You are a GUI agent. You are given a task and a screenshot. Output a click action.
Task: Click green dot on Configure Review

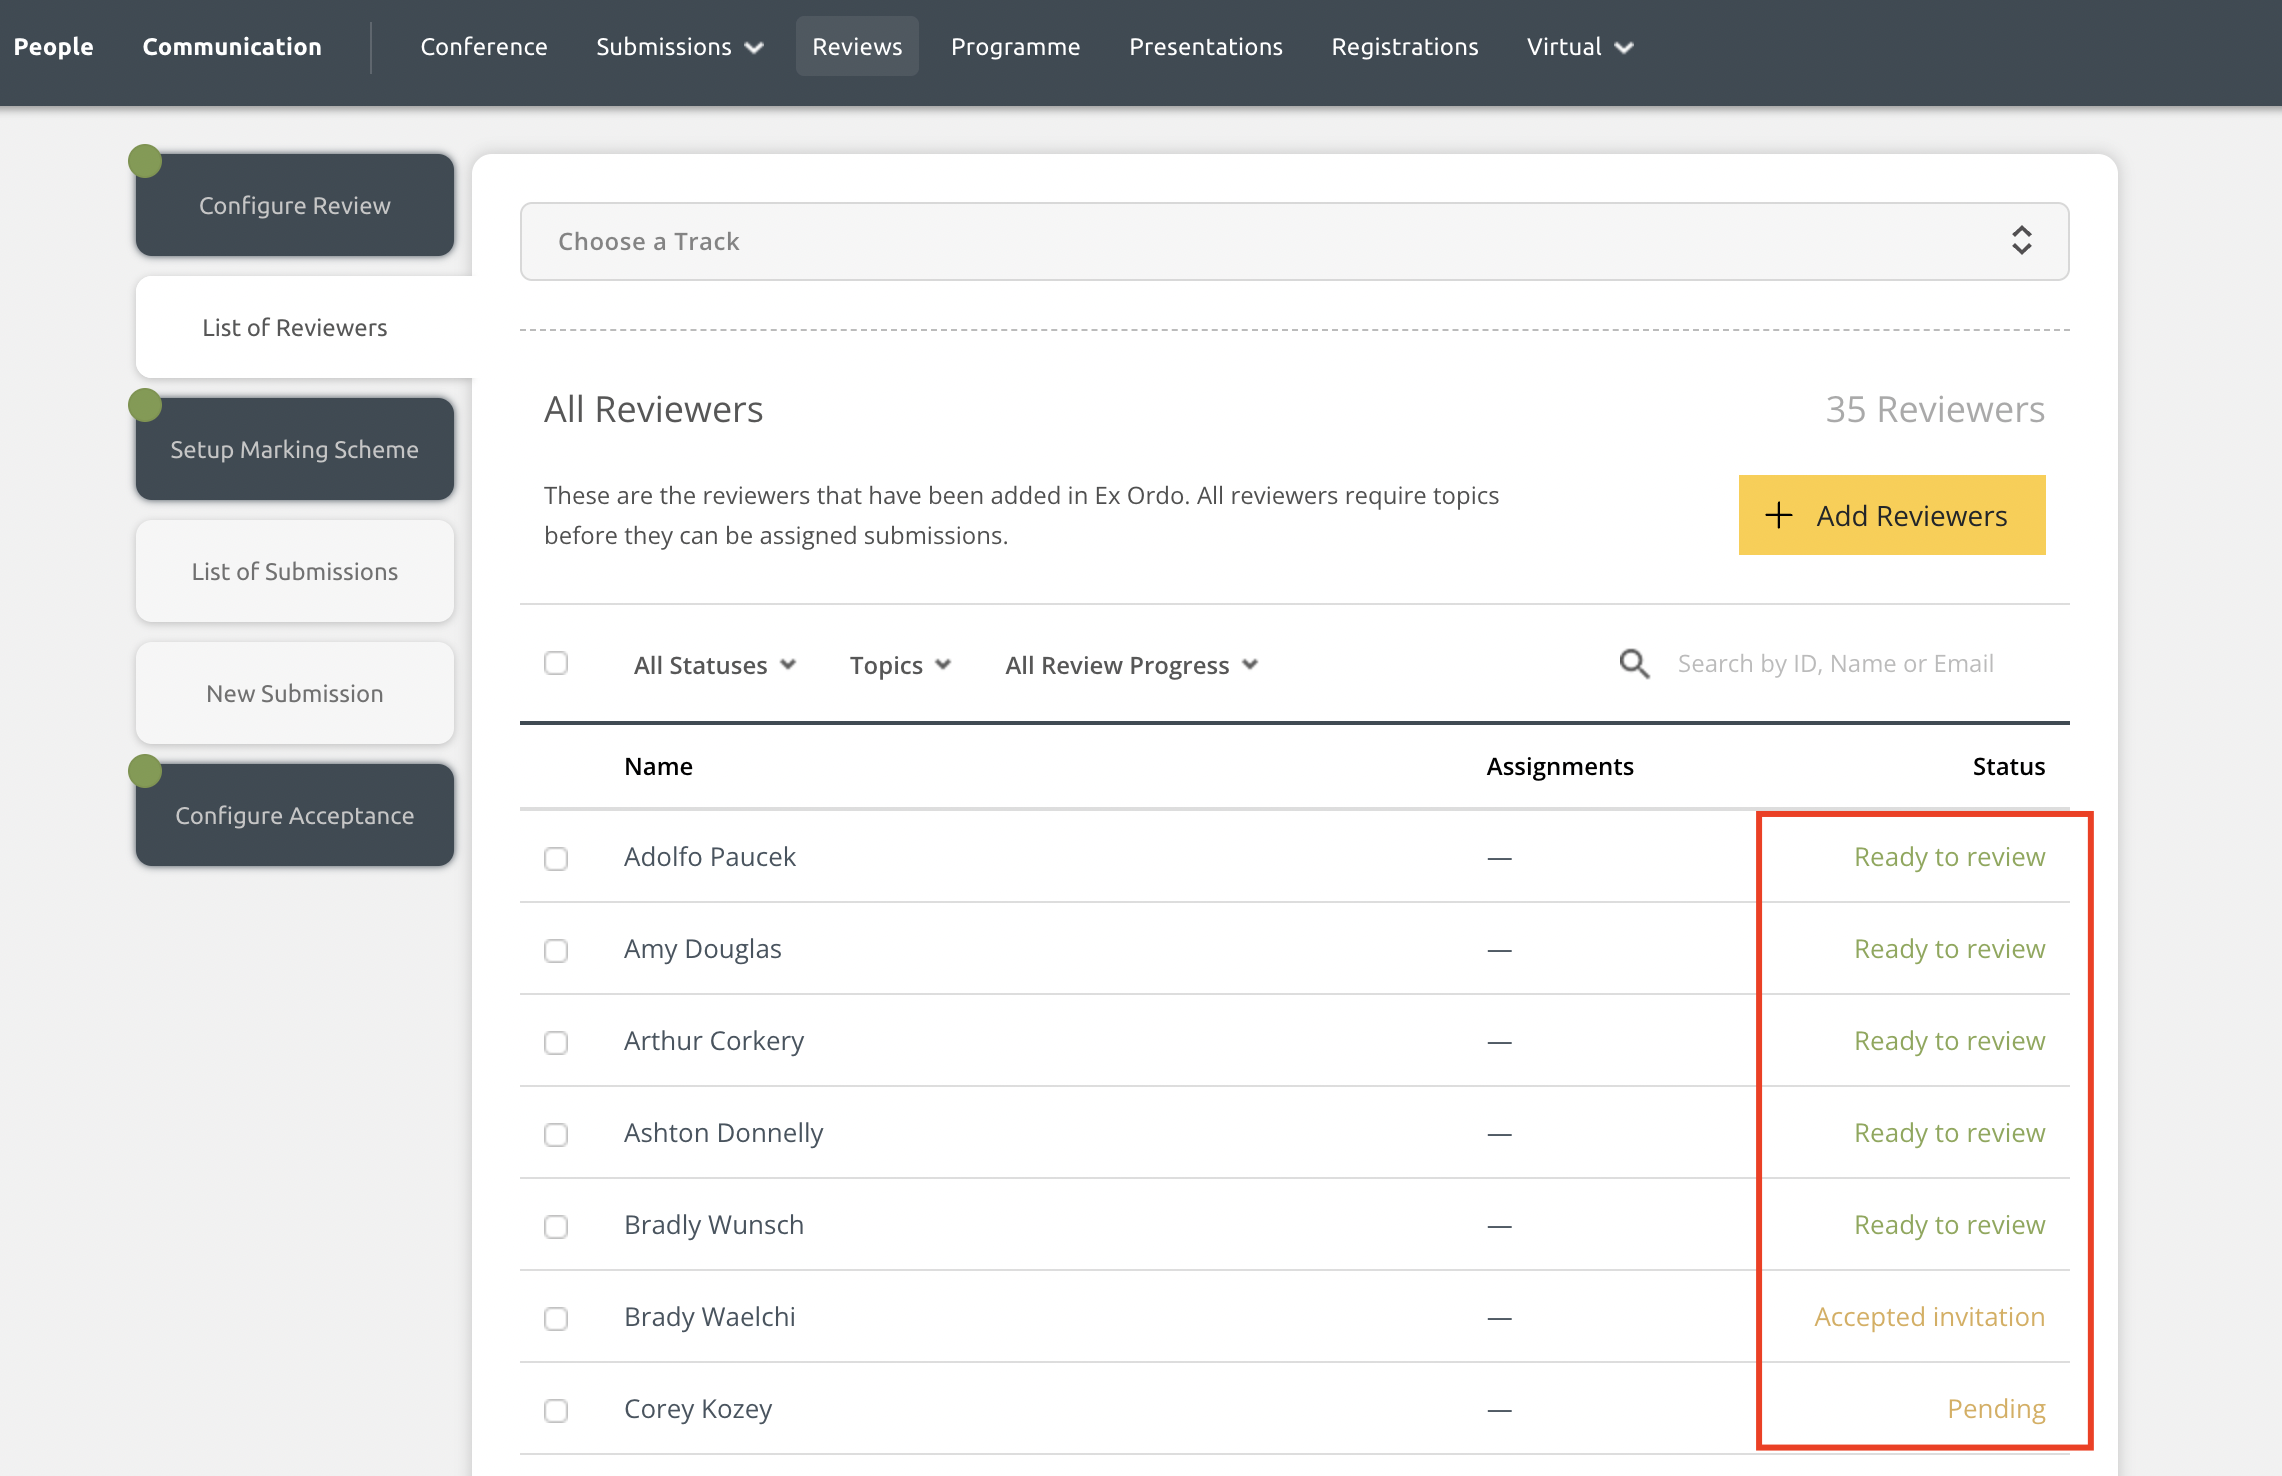(145, 161)
